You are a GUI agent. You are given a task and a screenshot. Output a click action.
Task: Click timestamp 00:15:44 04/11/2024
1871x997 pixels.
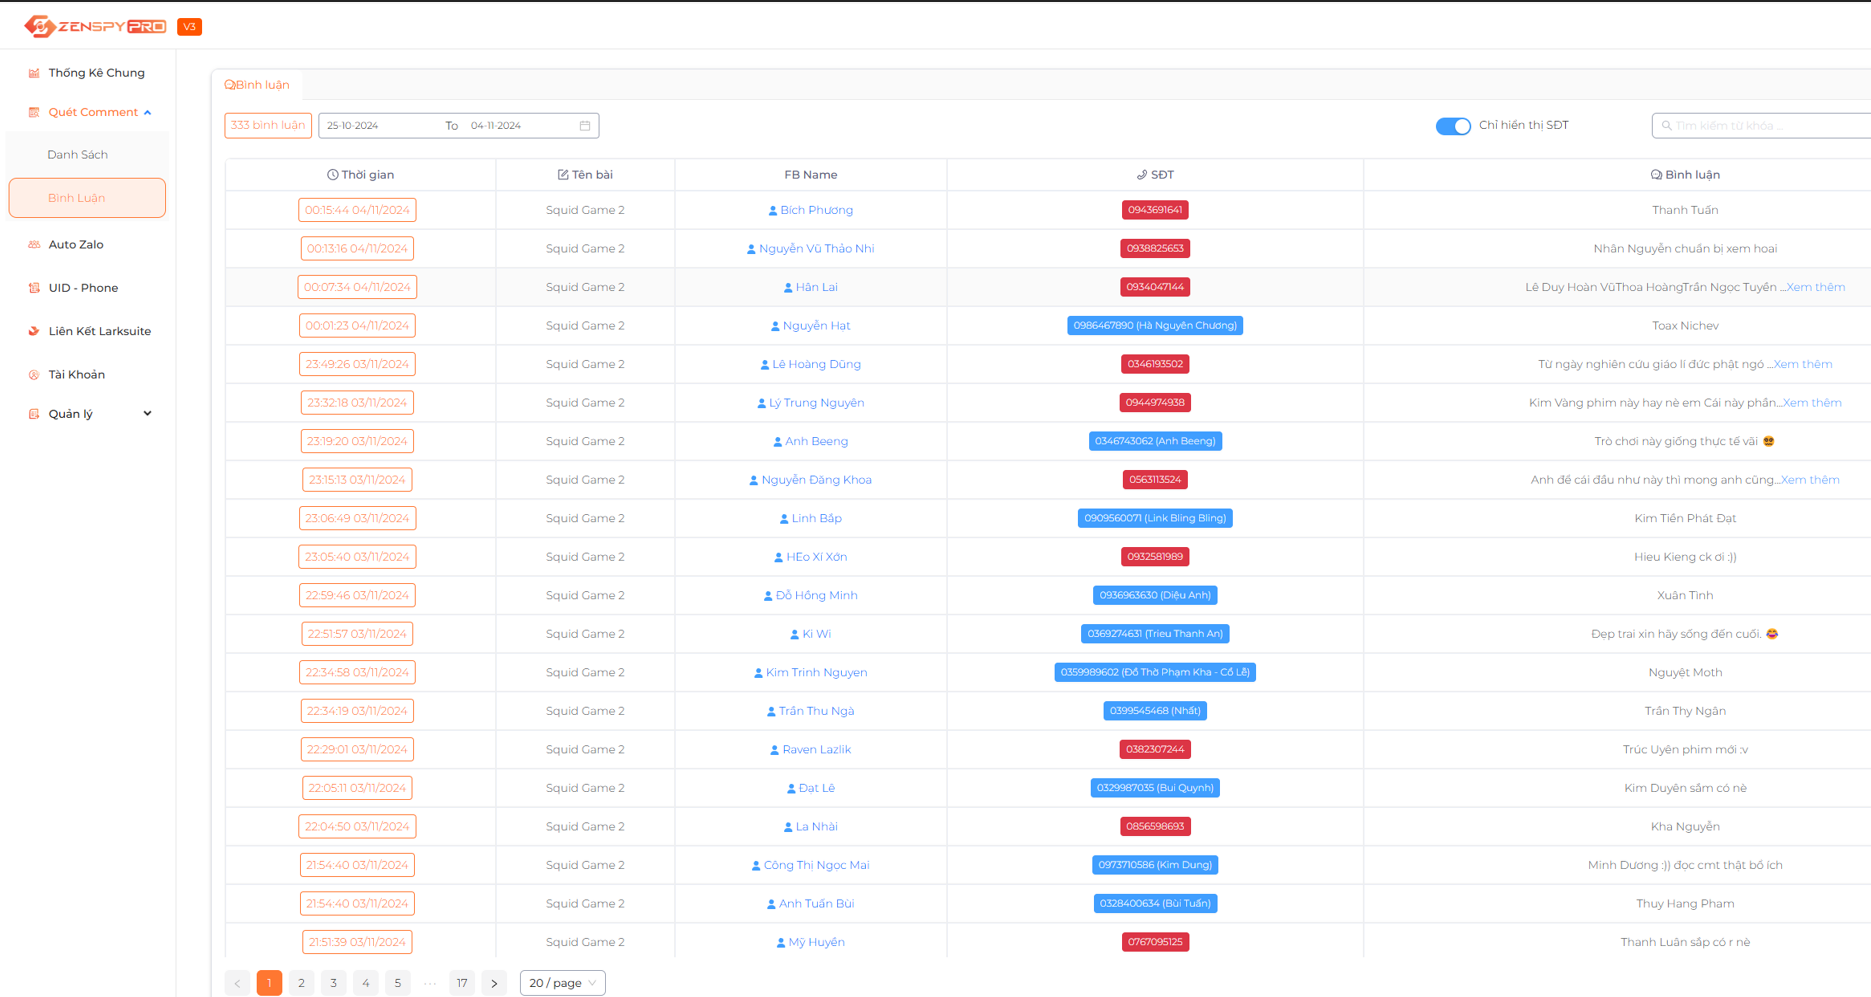[x=357, y=210]
